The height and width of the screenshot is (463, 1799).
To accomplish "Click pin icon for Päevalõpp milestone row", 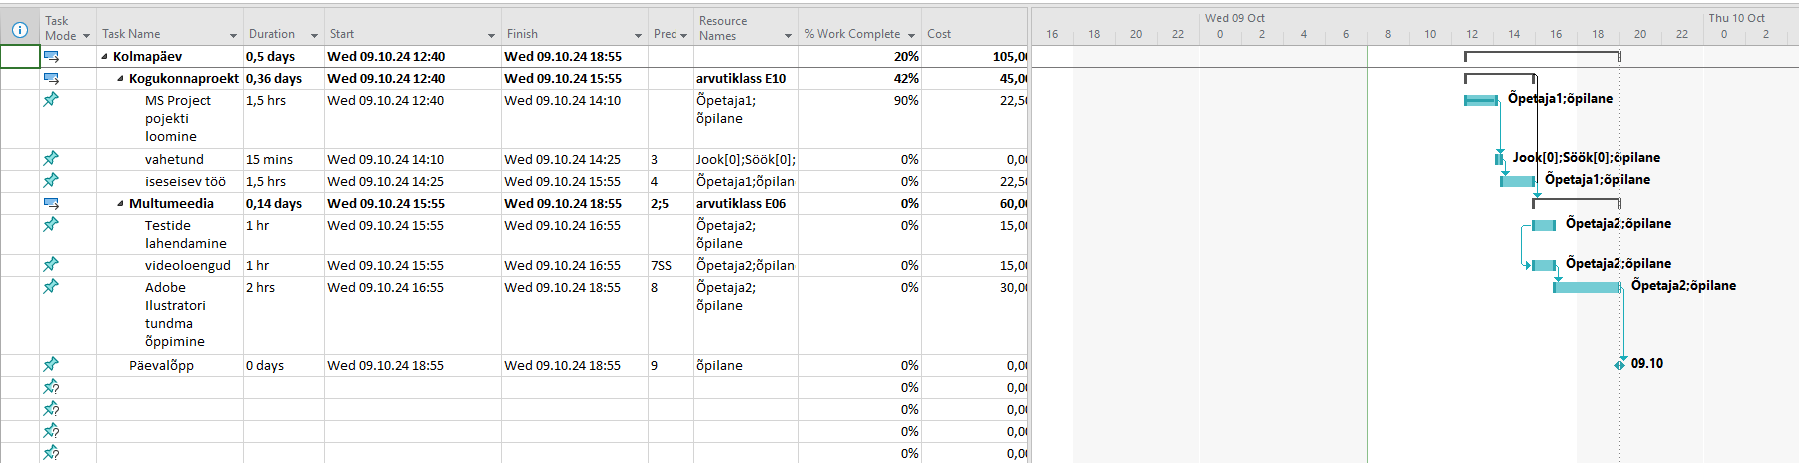I will (x=51, y=364).
